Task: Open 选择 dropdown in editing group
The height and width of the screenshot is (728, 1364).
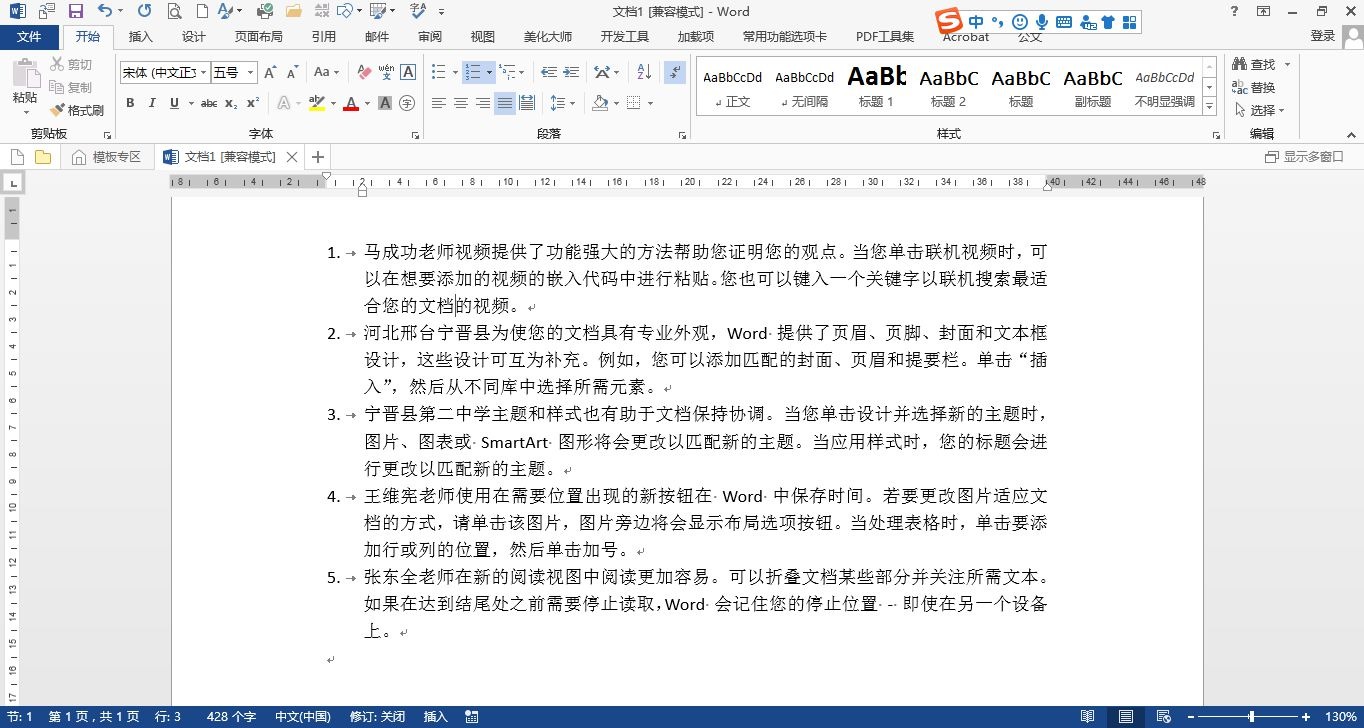Action: [x=1259, y=110]
